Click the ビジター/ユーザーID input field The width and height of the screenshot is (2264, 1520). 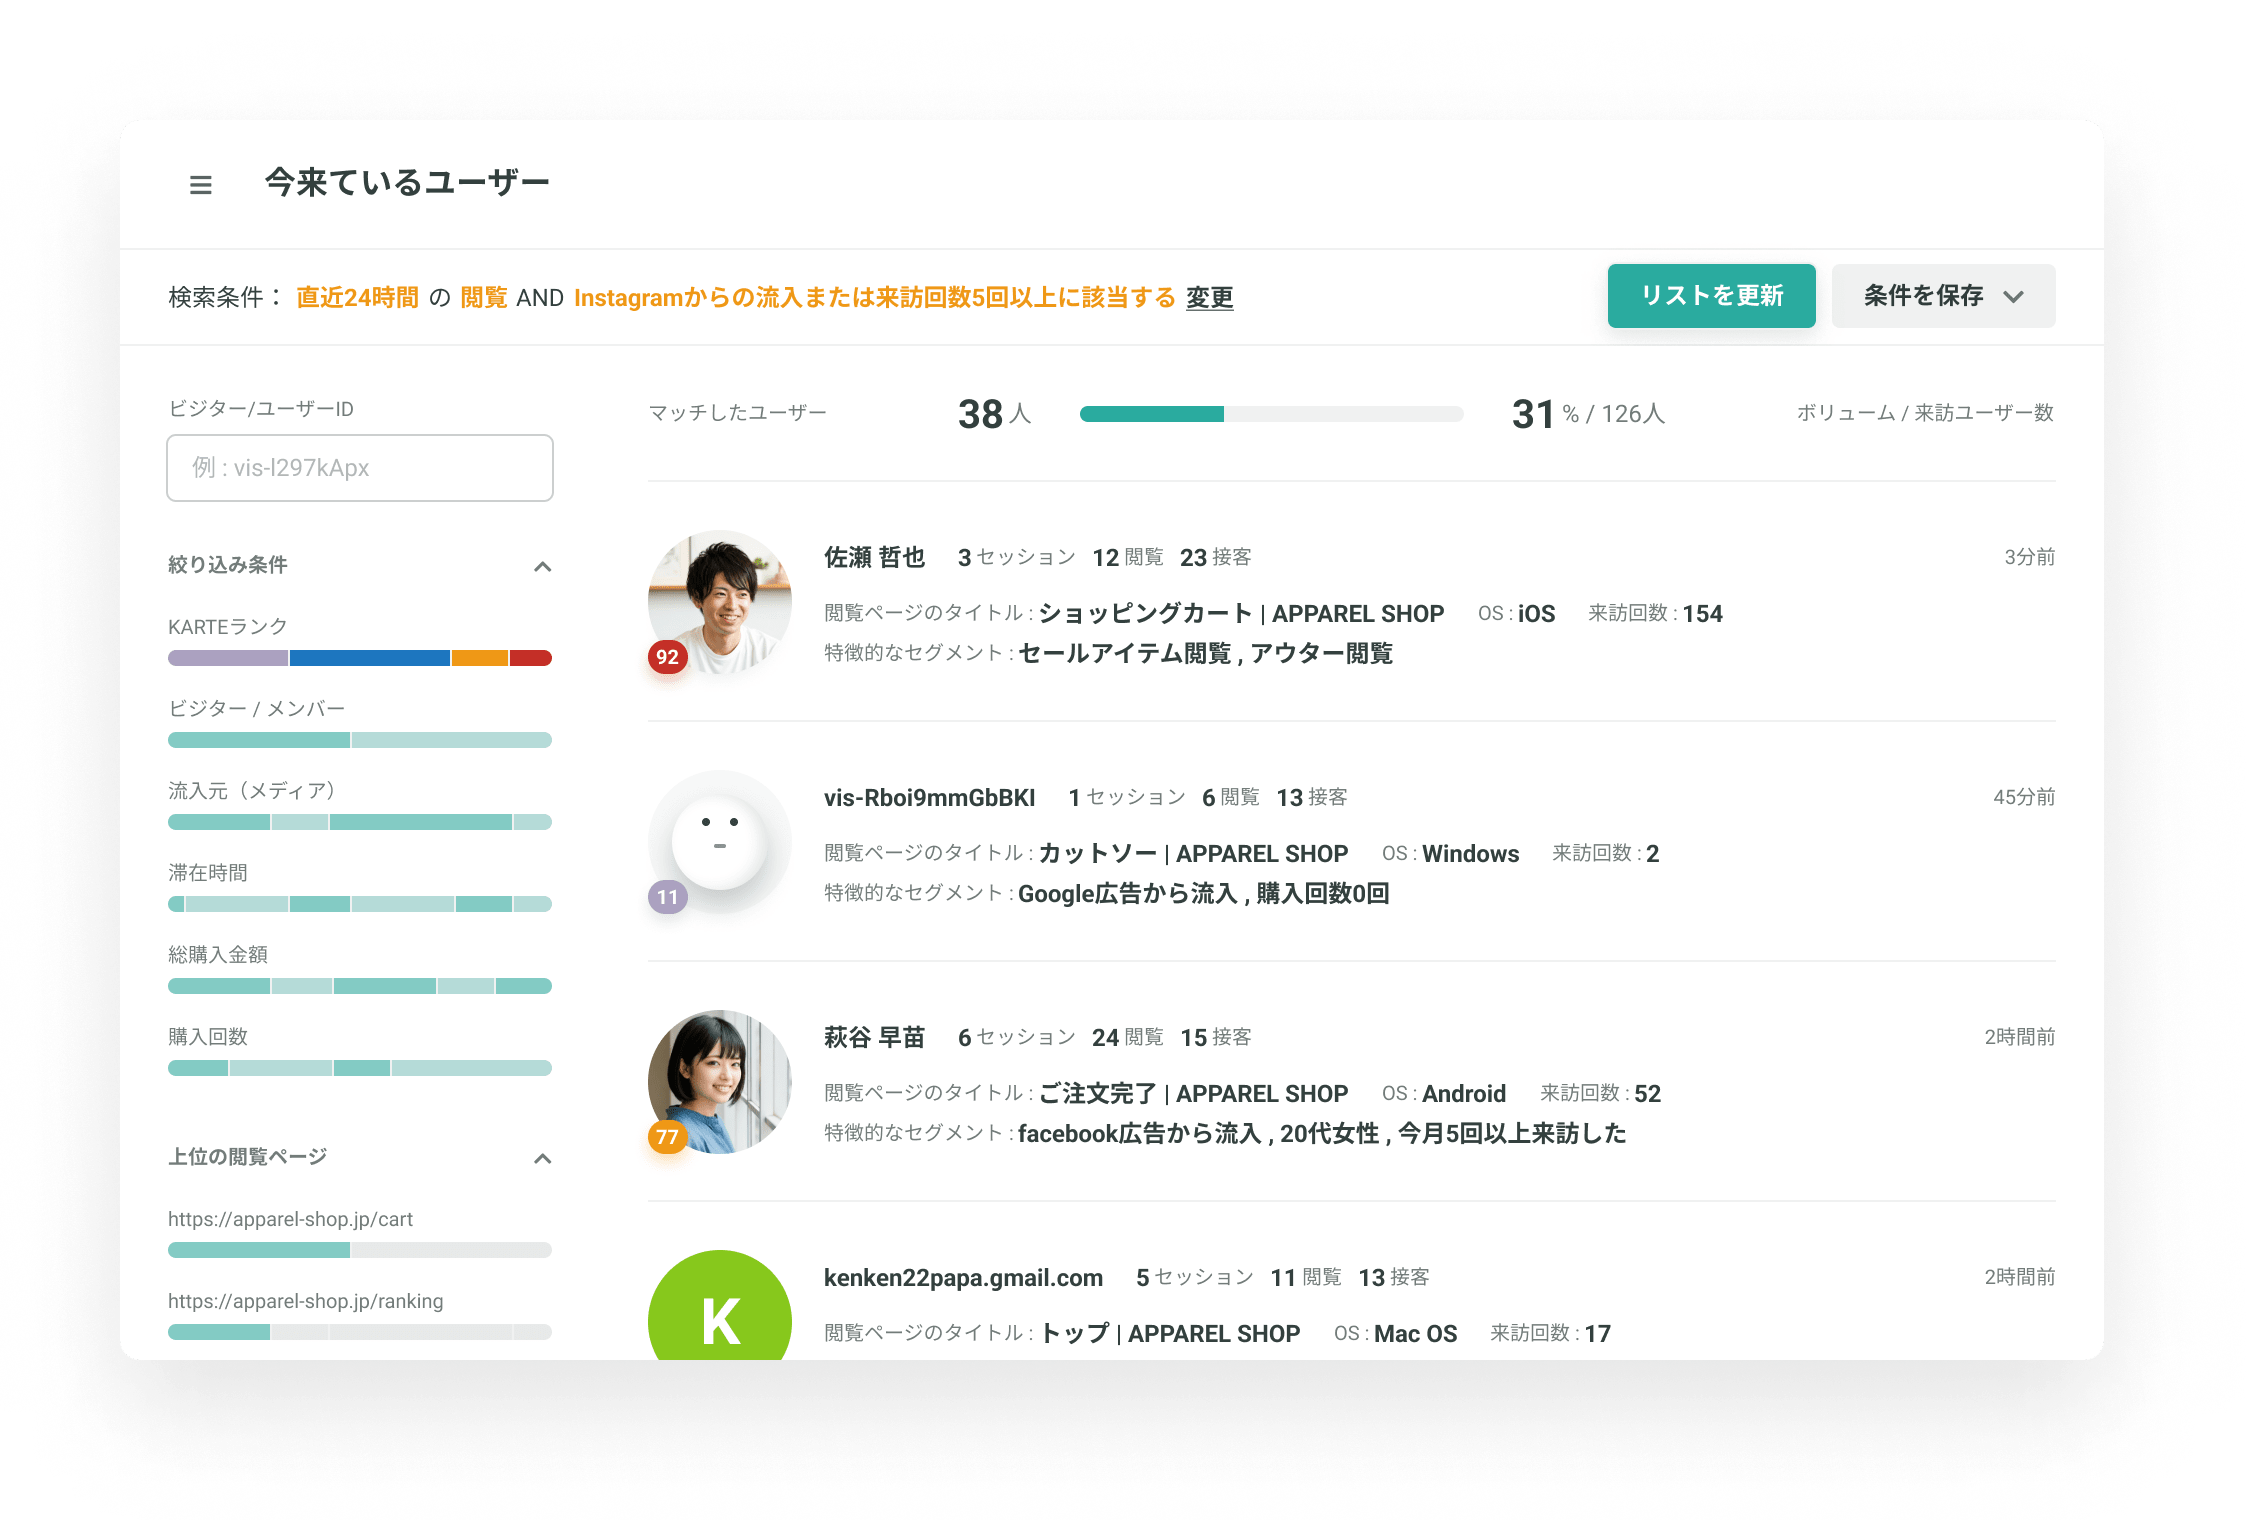pyautogui.click(x=360, y=468)
